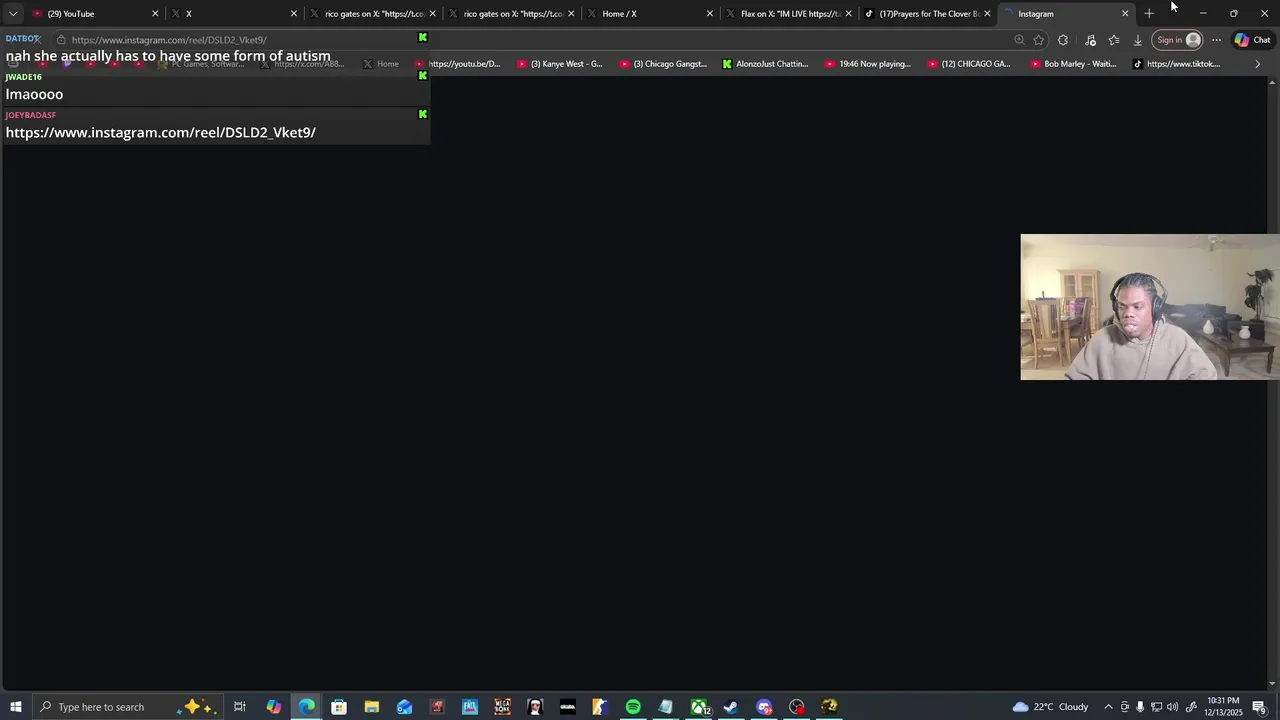This screenshot has width=1280, height=720.
Task: Click the Type here to search box
Action: [x=129, y=707]
